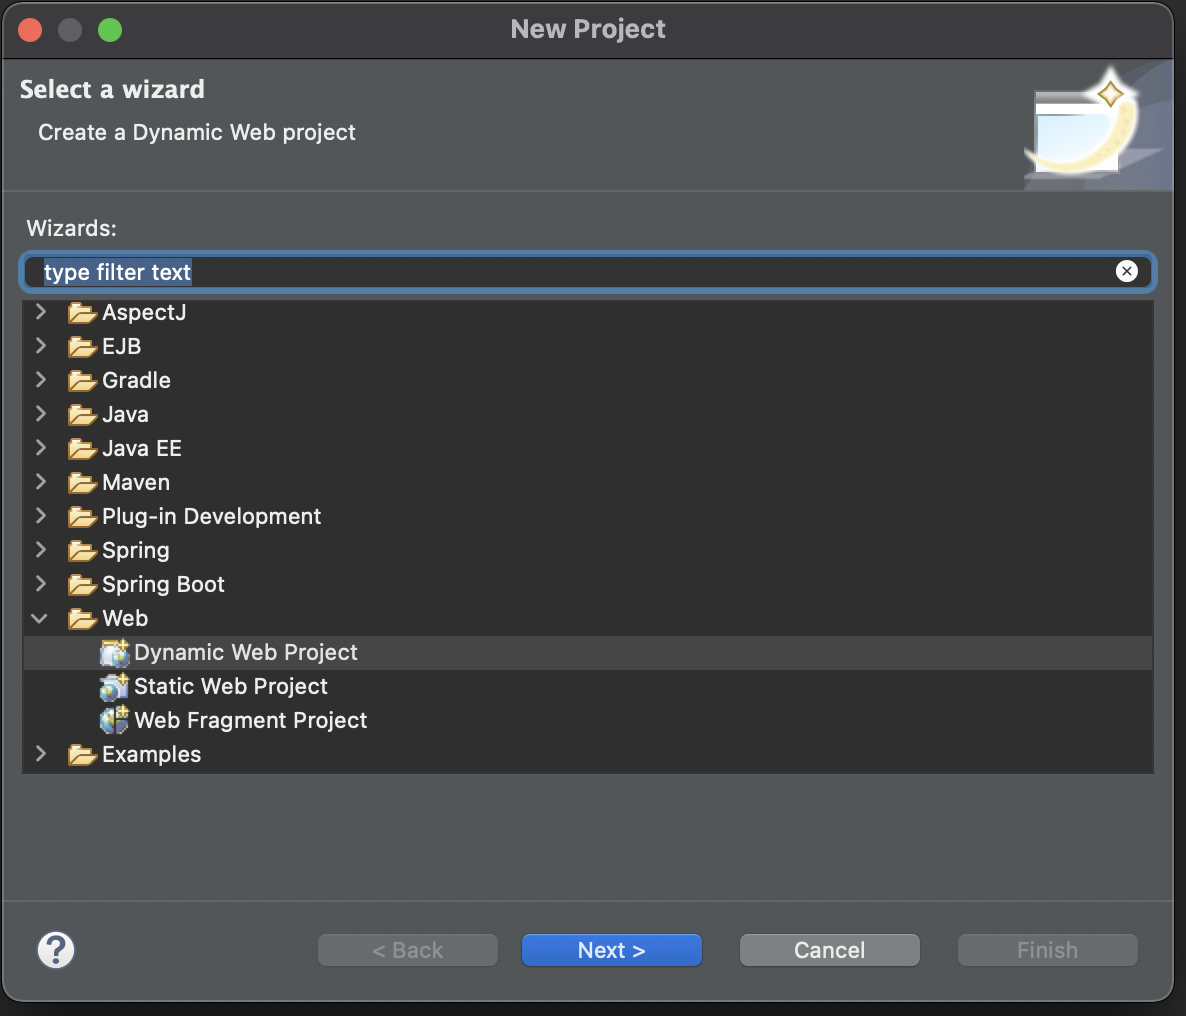
Task: Select the EJB category label
Action: pyautogui.click(x=122, y=346)
